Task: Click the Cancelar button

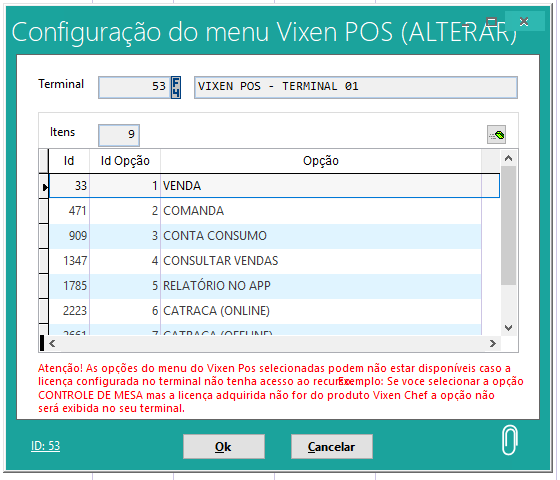Action: point(332,446)
